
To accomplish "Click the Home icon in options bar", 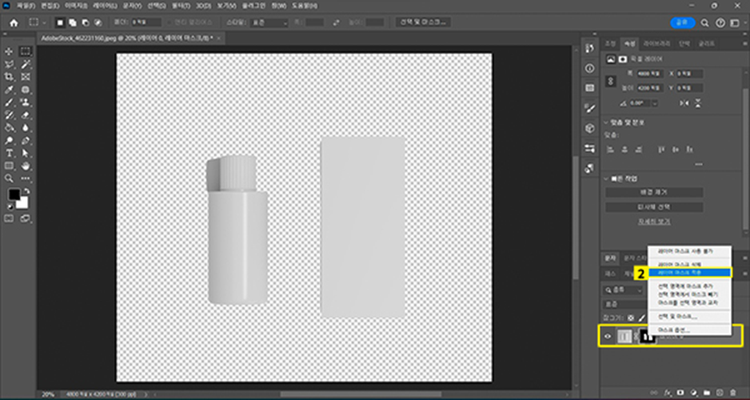I will 14,22.
